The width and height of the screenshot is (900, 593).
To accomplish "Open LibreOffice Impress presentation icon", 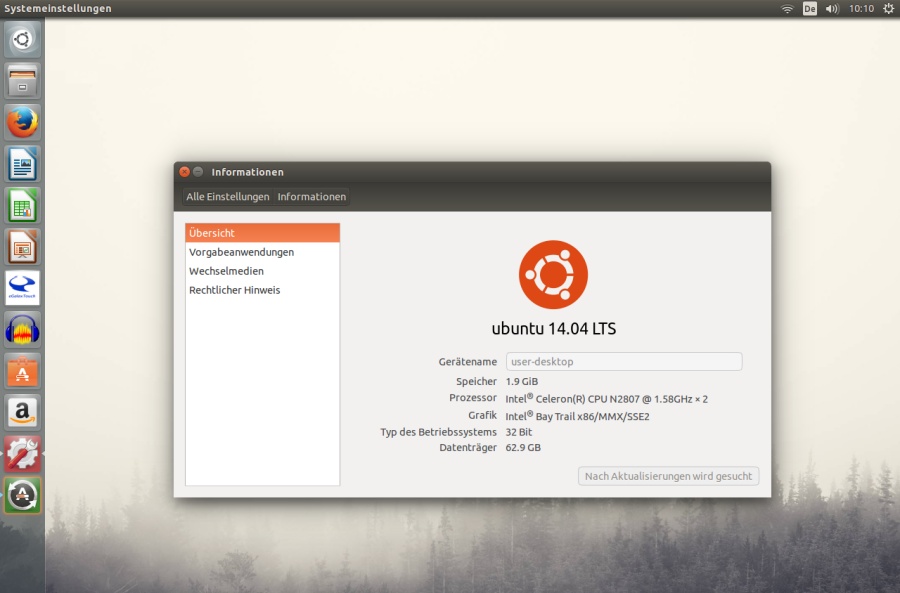I will coord(22,247).
